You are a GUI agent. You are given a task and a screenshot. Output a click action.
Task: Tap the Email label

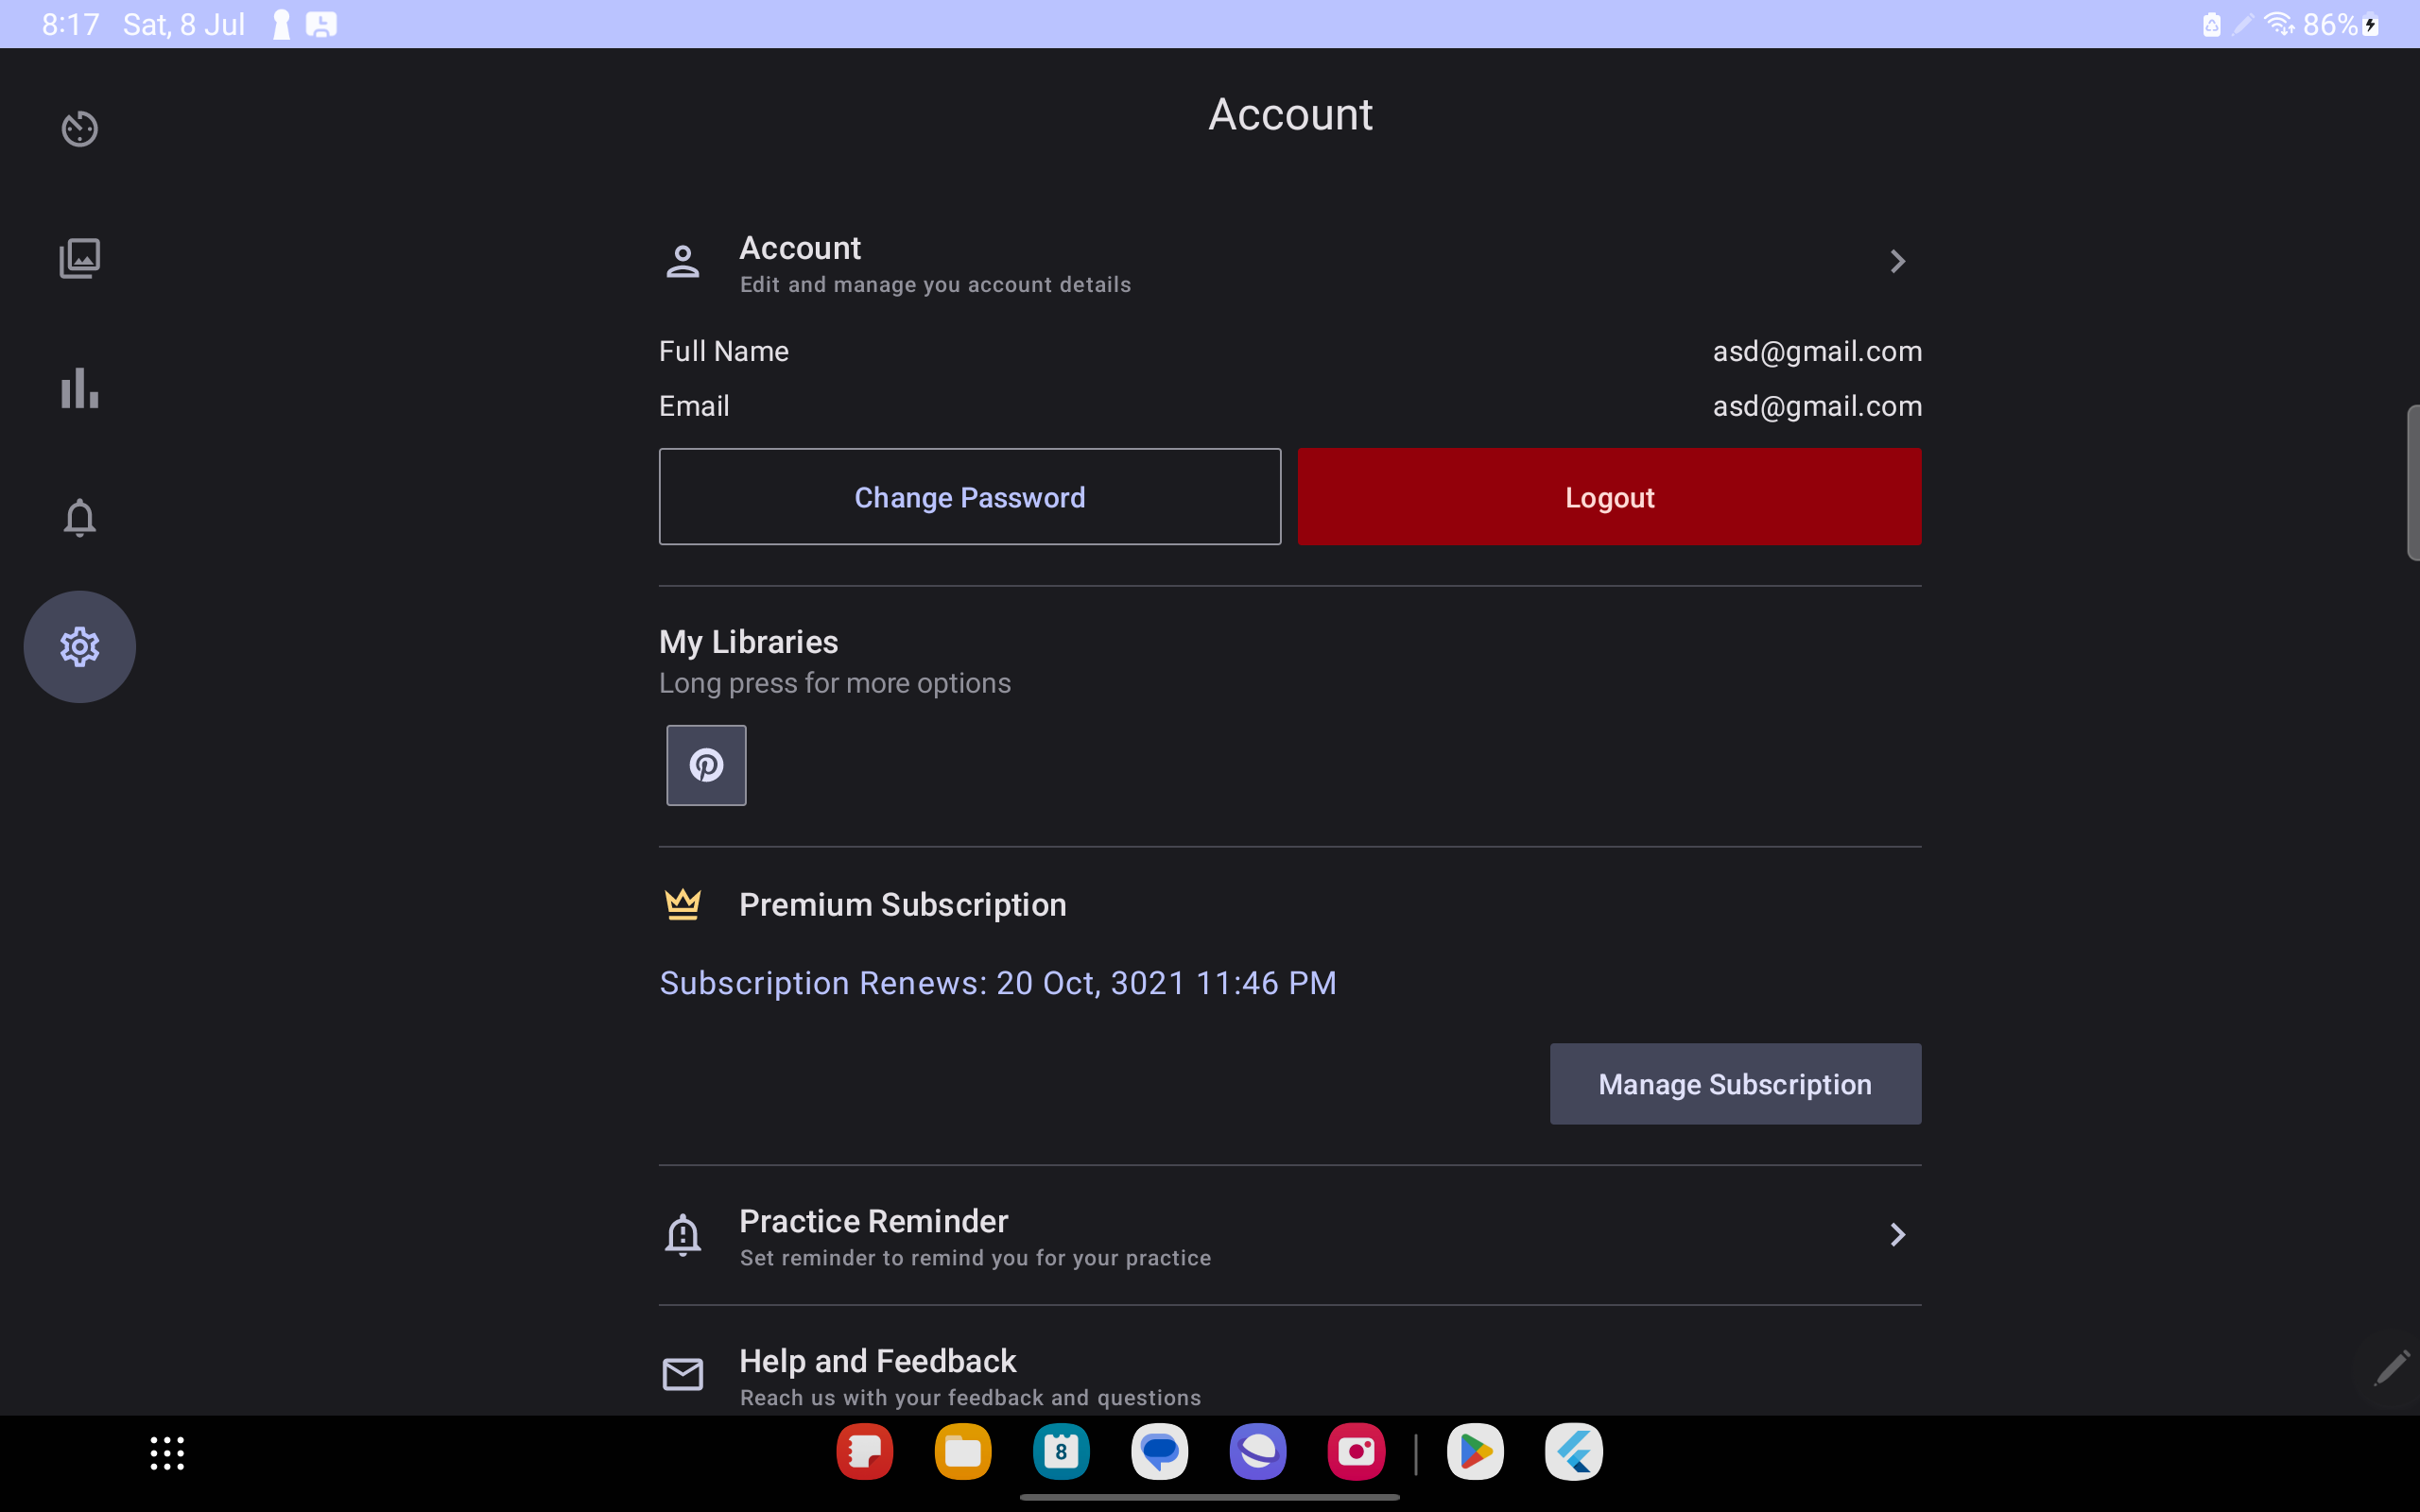694,406
